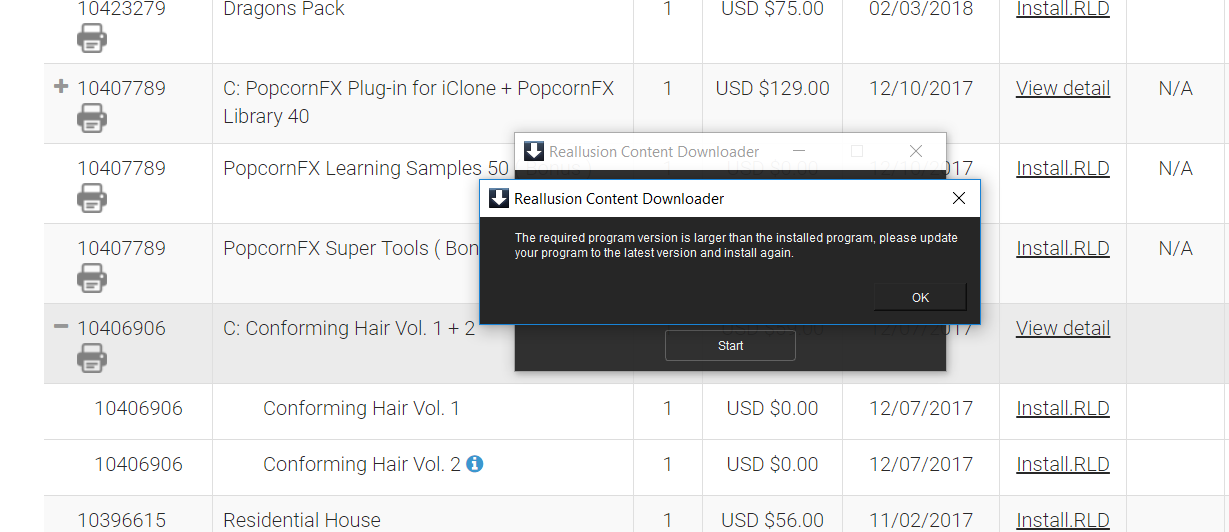This screenshot has height=532, width=1229.
Task: Click download icon in error dialog title bar
Action: [x=499, y=198]
